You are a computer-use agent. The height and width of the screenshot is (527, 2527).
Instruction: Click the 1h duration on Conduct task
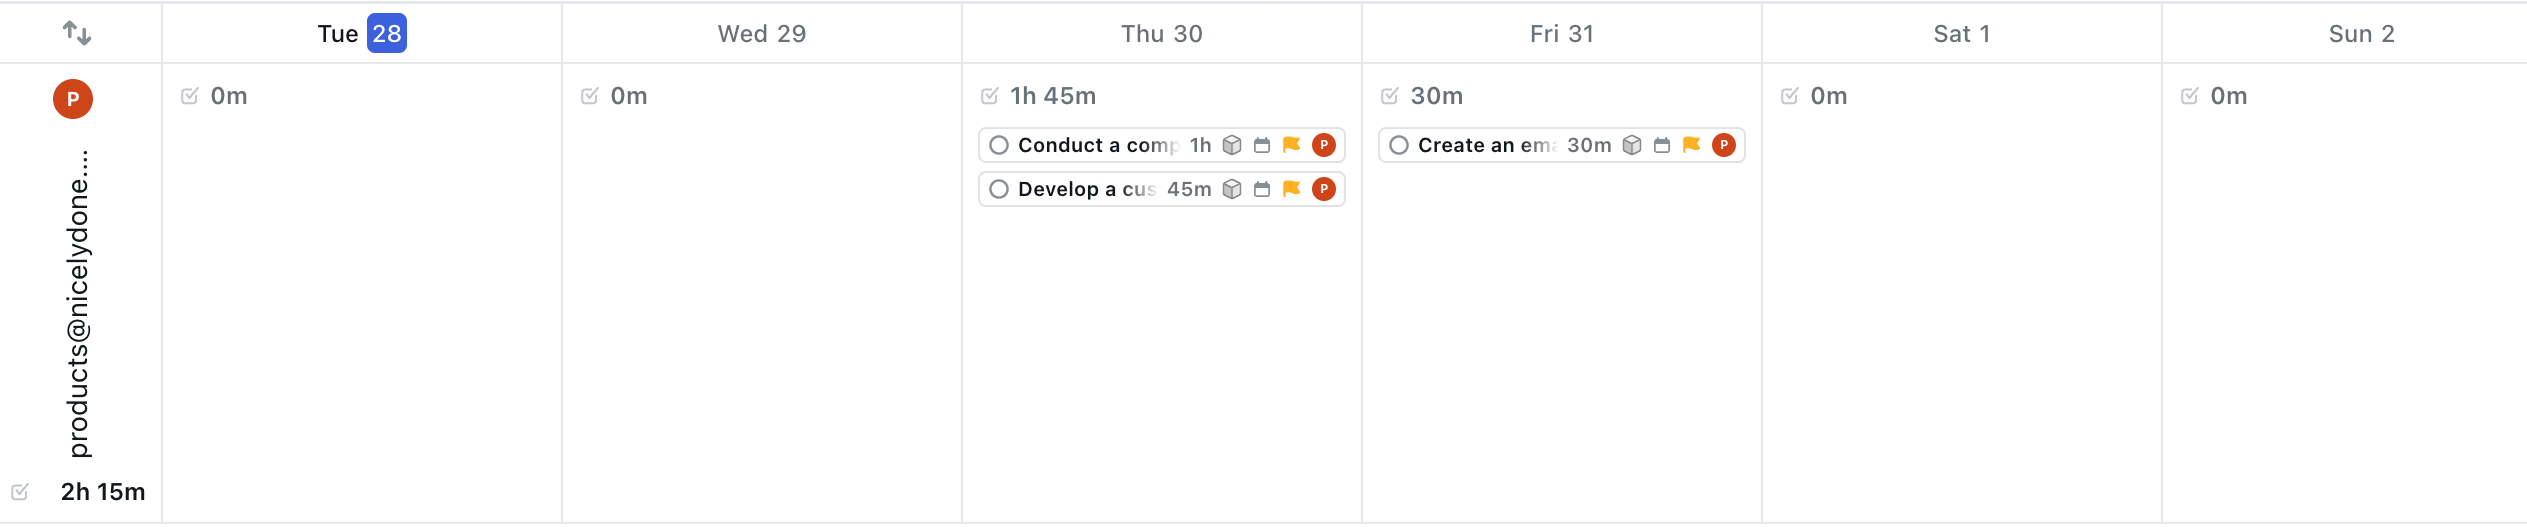[x=1200, y=145]
